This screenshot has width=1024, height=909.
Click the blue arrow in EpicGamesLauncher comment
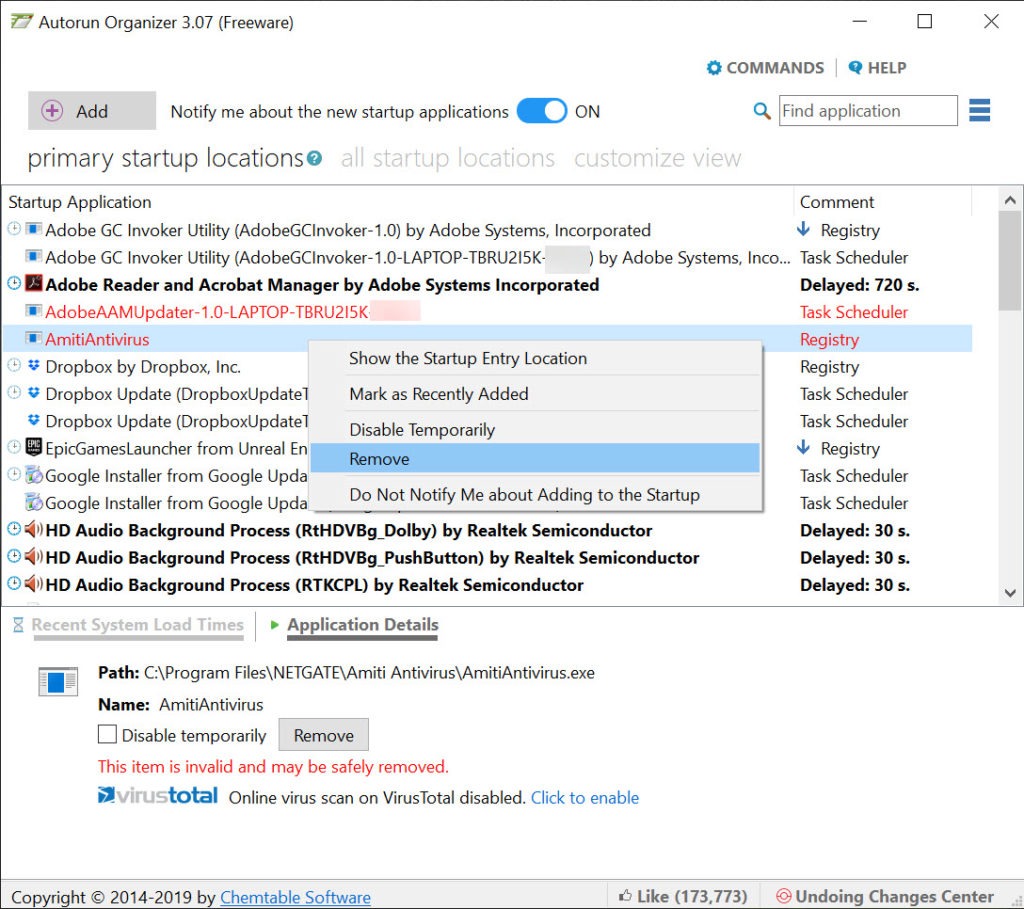coord(803,447)
